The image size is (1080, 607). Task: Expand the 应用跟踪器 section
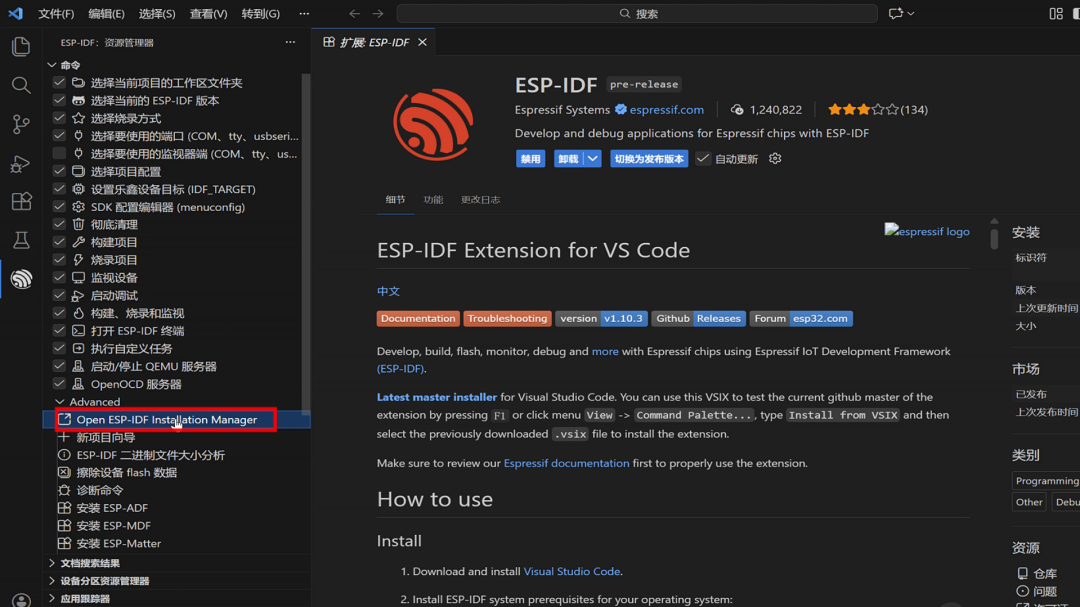[x=52, y=599]
